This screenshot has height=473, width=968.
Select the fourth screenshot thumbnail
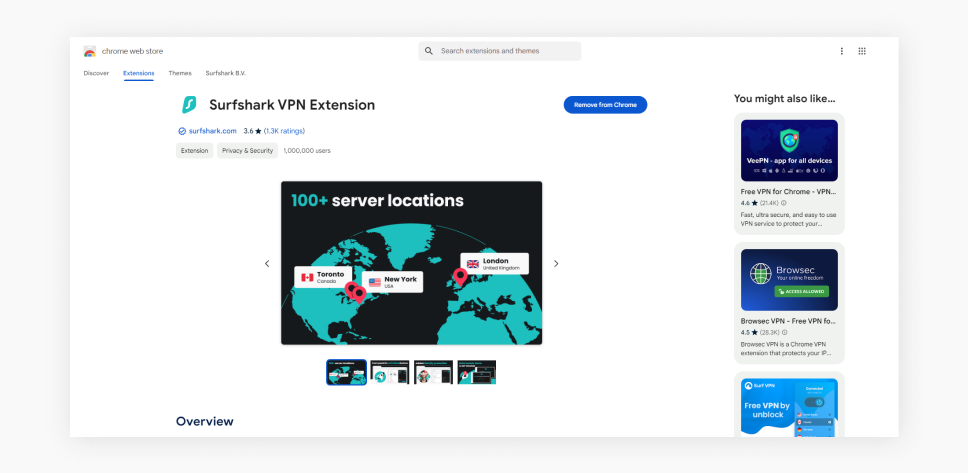[x=477, y=372]
